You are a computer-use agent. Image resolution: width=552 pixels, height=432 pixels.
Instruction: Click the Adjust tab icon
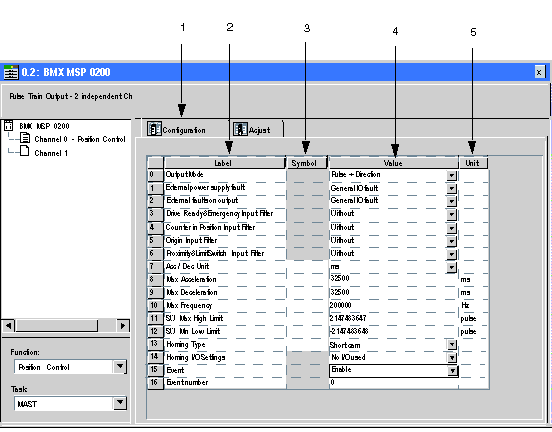240,129
